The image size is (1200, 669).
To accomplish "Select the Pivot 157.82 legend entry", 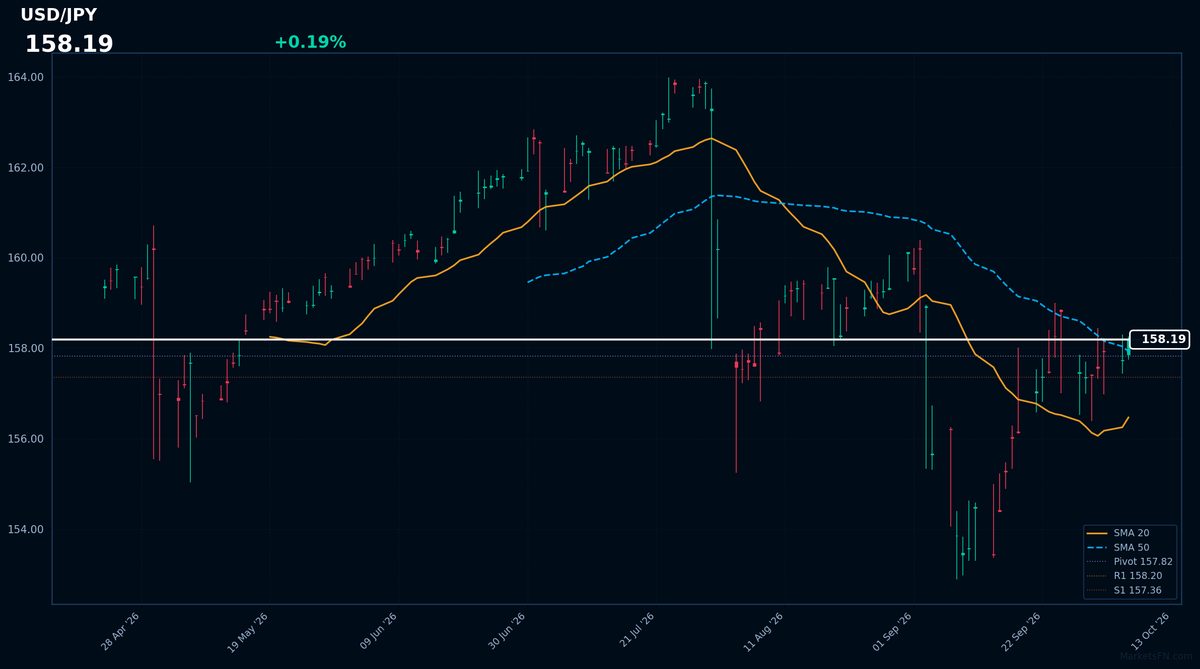I will [x=1130, y=562].
